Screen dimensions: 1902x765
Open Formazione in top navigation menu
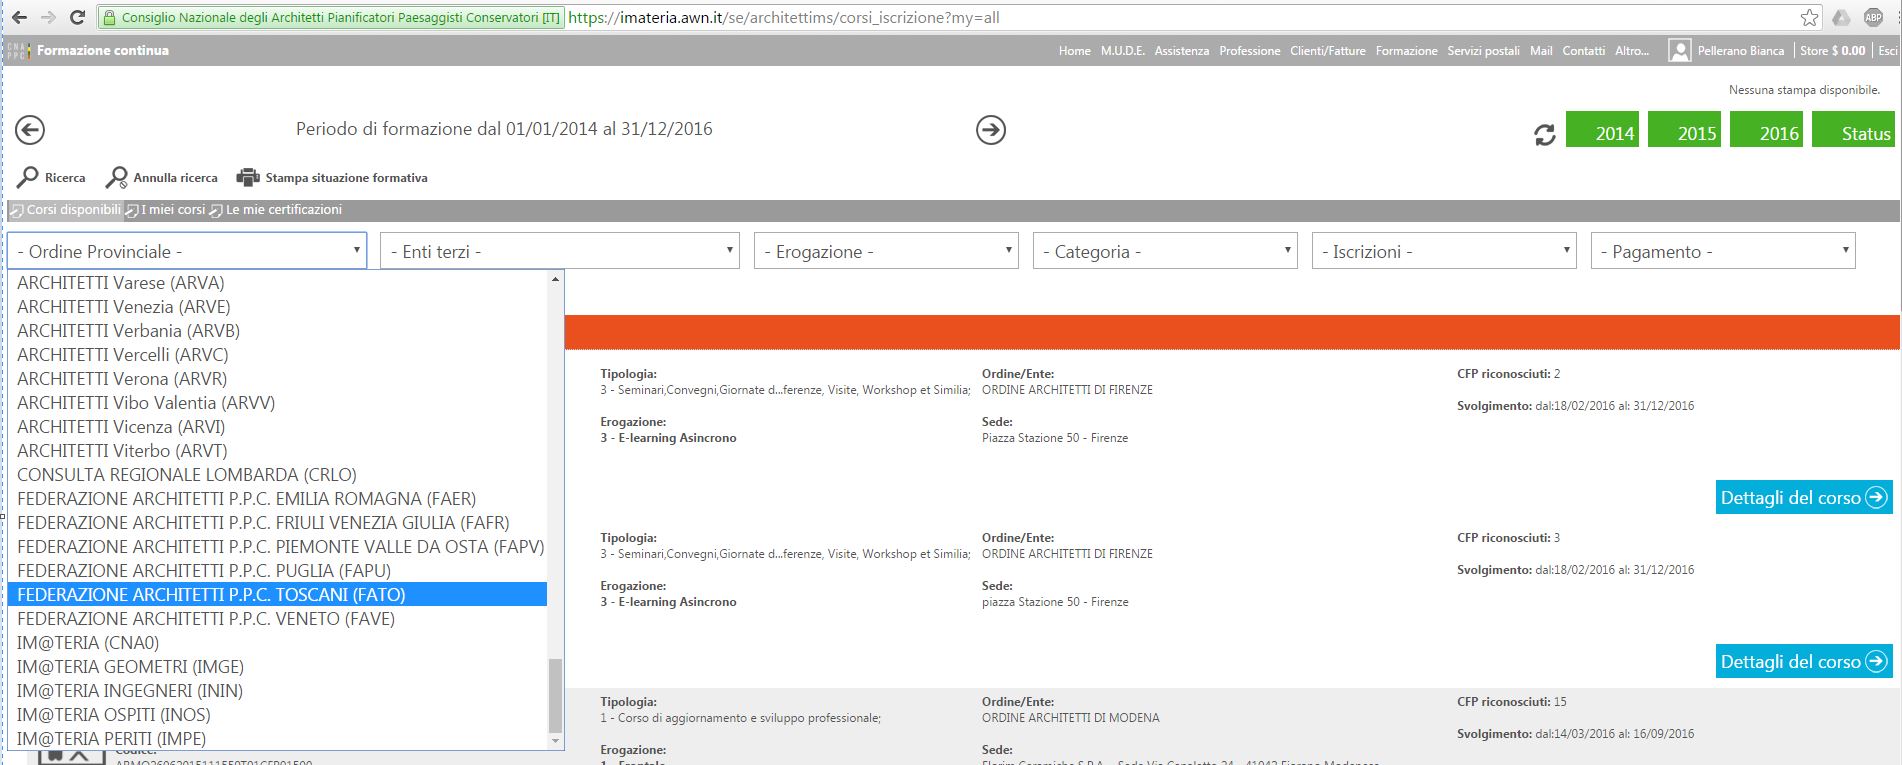(x=1406, y=51)
